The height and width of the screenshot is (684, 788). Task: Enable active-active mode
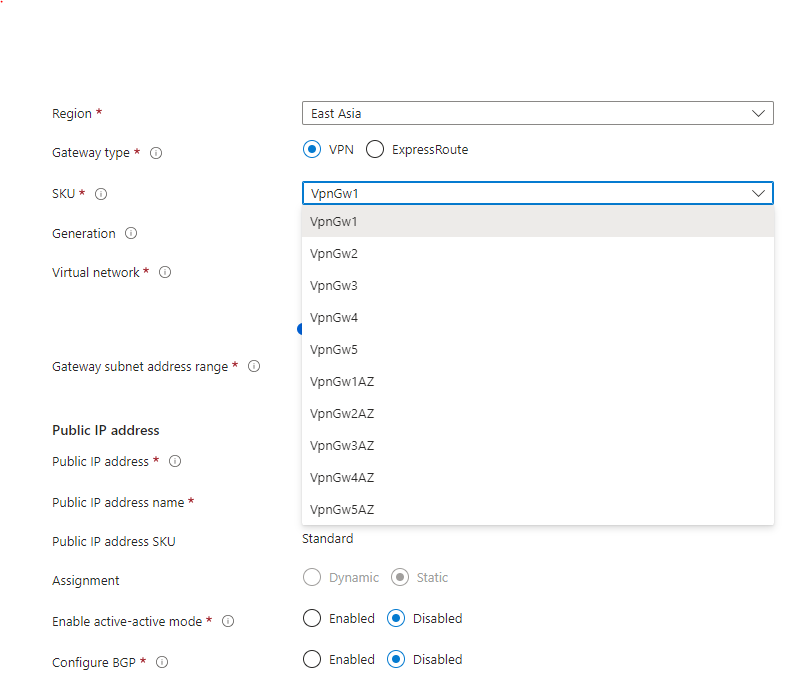pyautogui.click(x=312, y=619)
